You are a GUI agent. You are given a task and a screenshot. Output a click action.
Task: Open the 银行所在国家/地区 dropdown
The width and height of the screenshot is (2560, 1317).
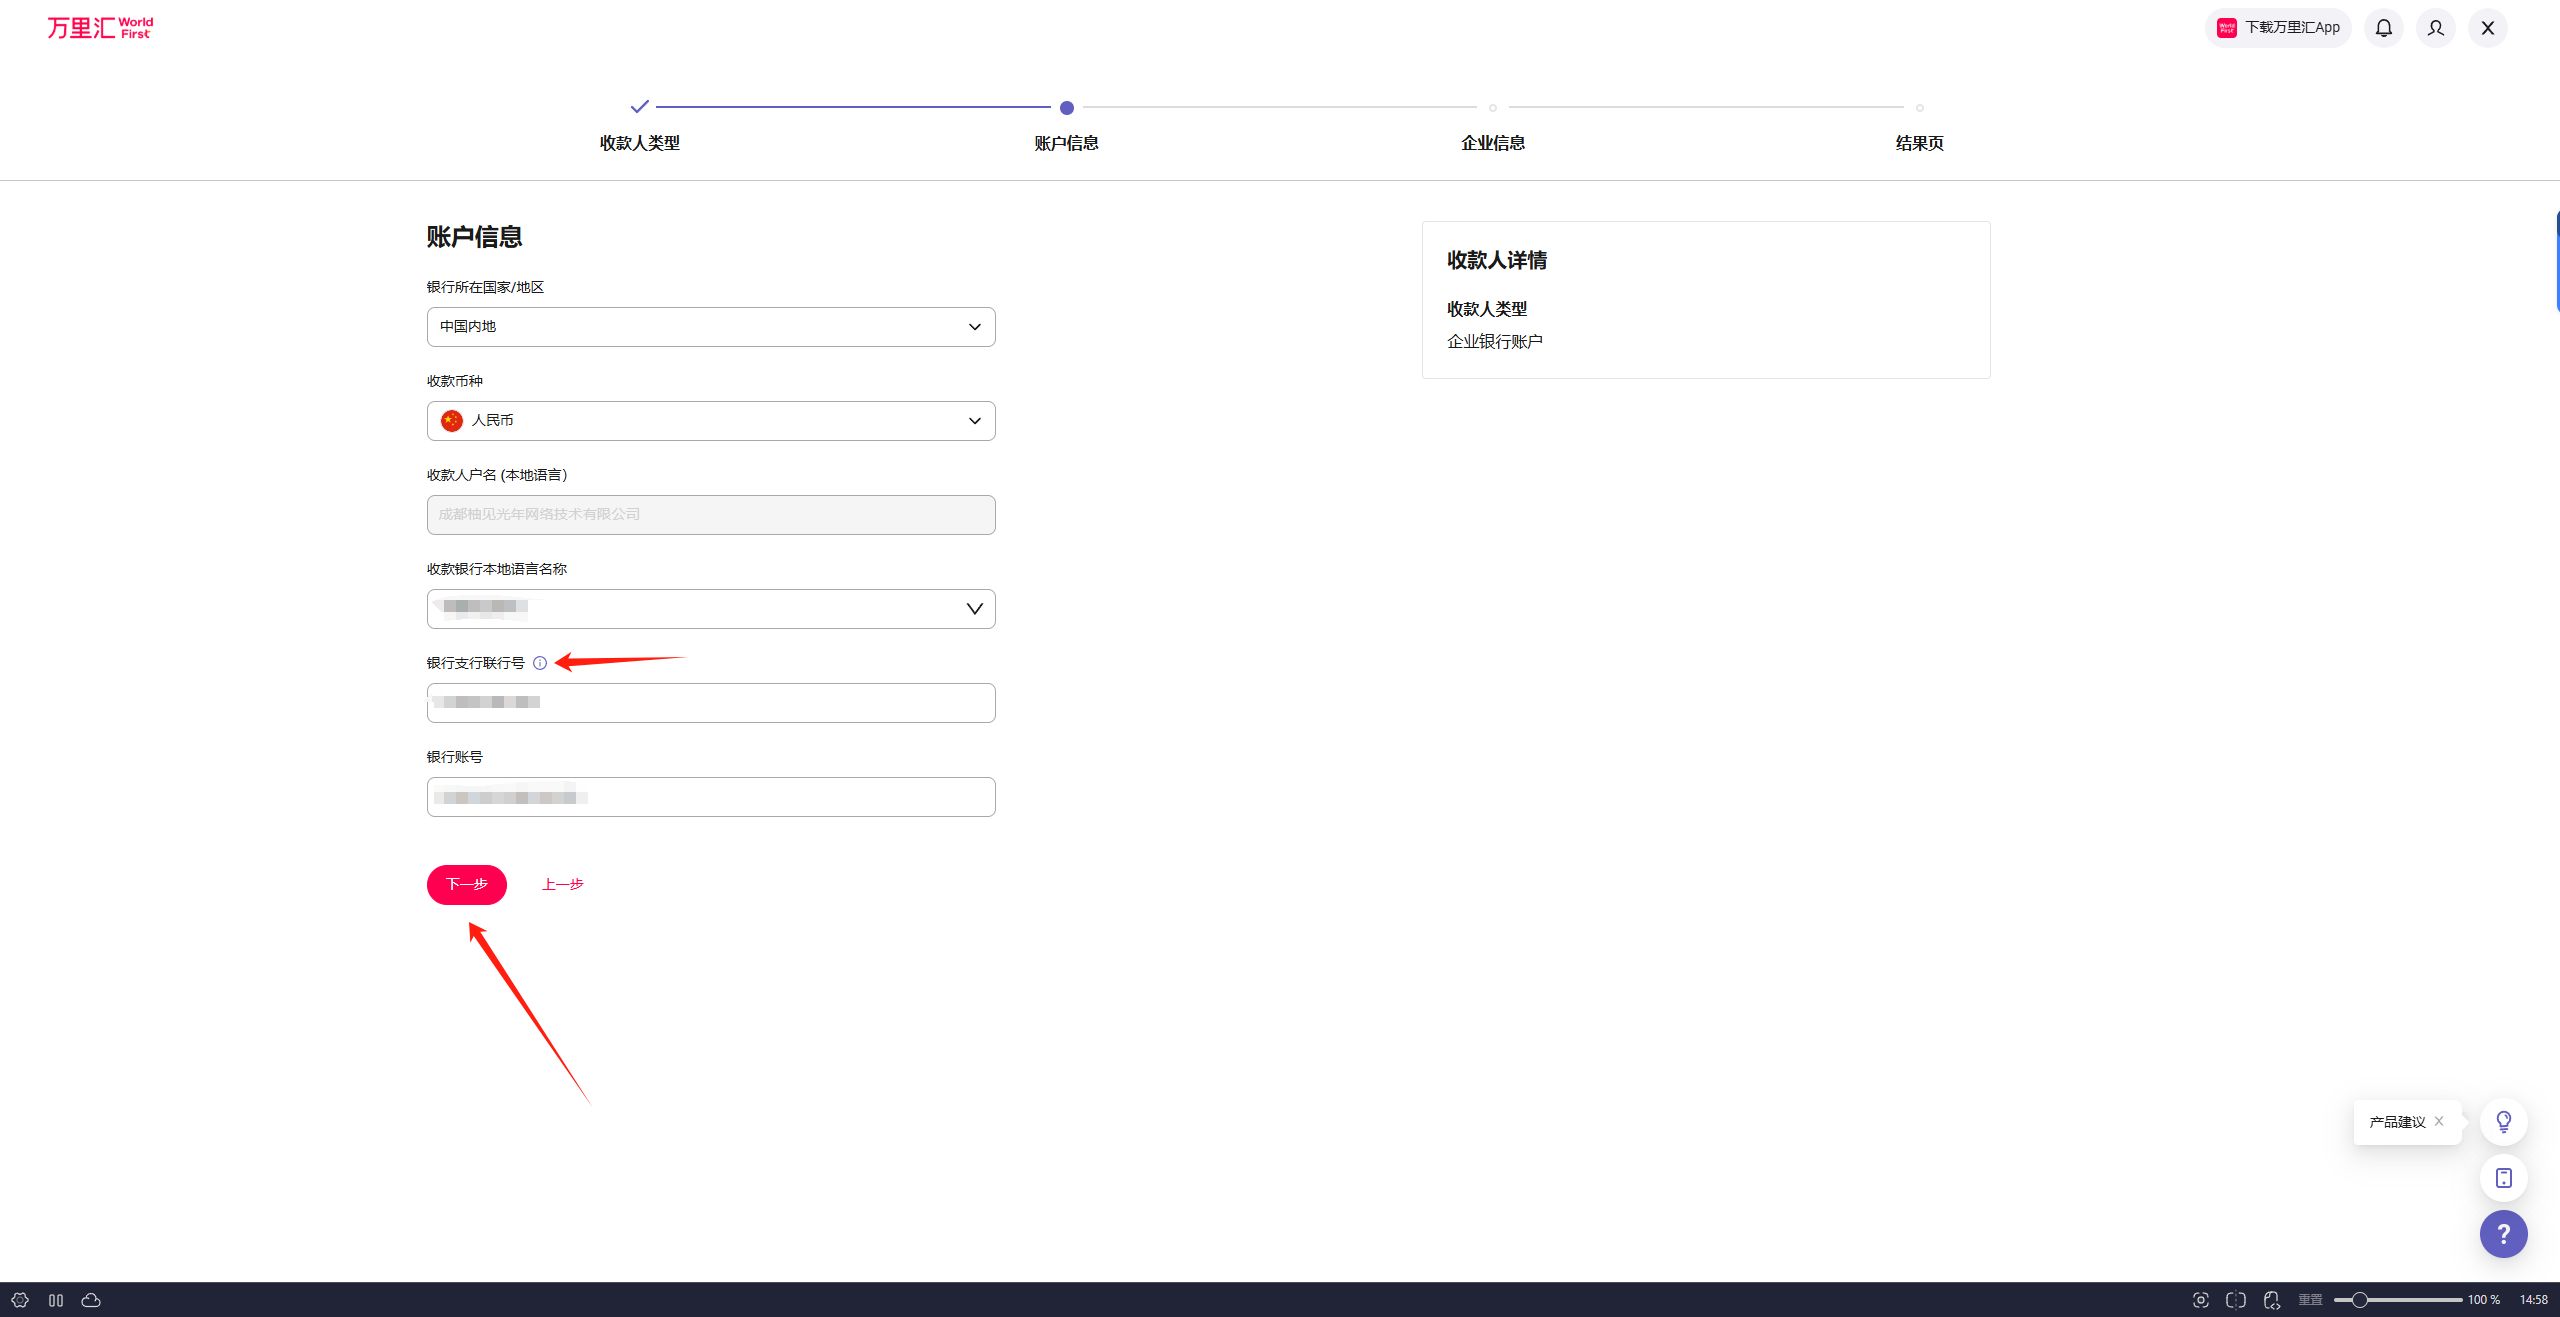711,327
